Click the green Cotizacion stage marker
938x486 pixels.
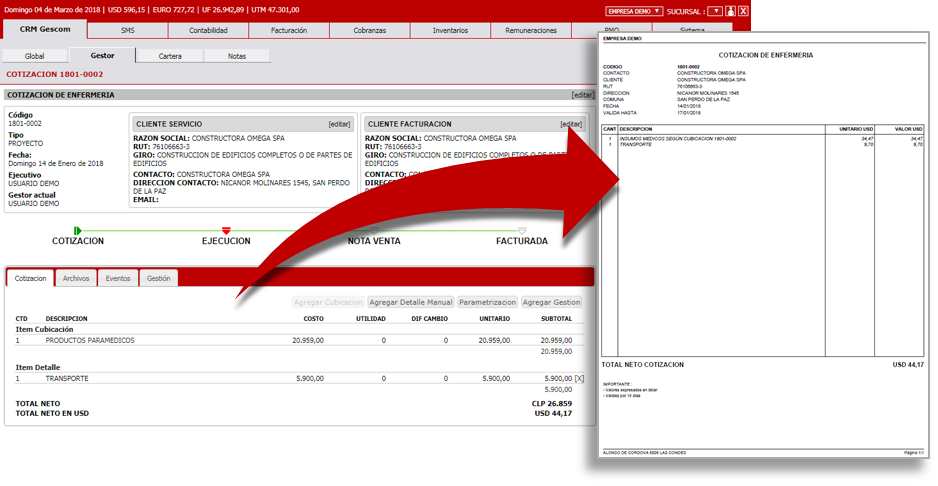click(78, 231)
